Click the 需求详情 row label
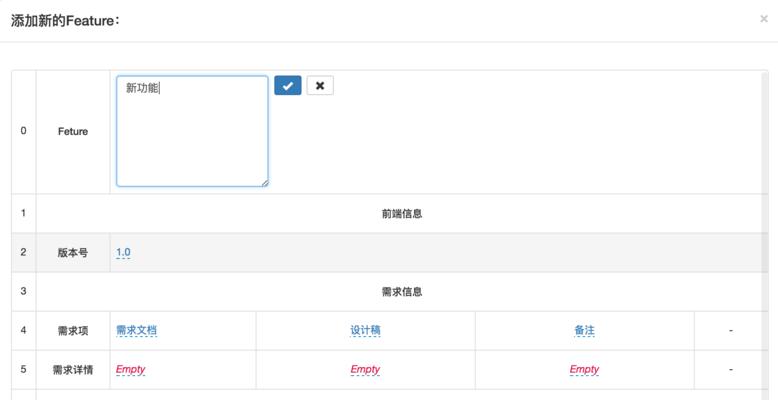This screenshot has width=778, height=400. (73, 370)
